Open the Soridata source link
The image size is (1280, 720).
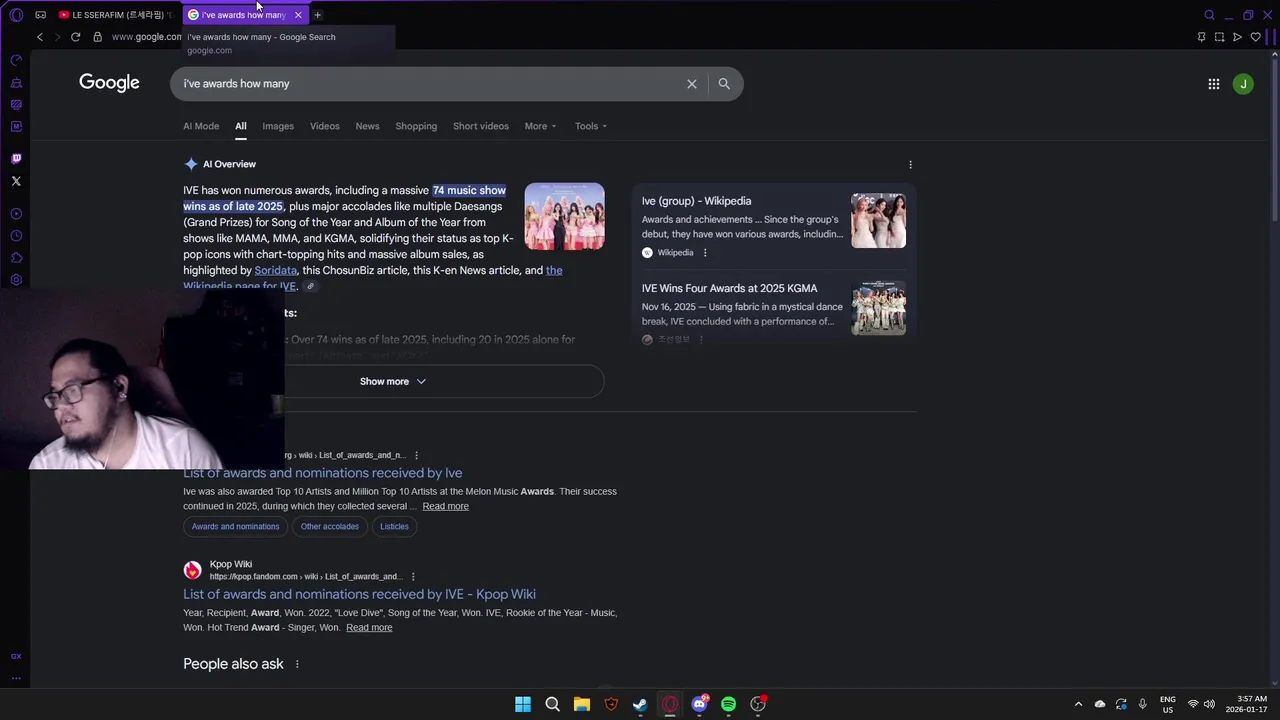pyautogui.click(x=275, y=270)
